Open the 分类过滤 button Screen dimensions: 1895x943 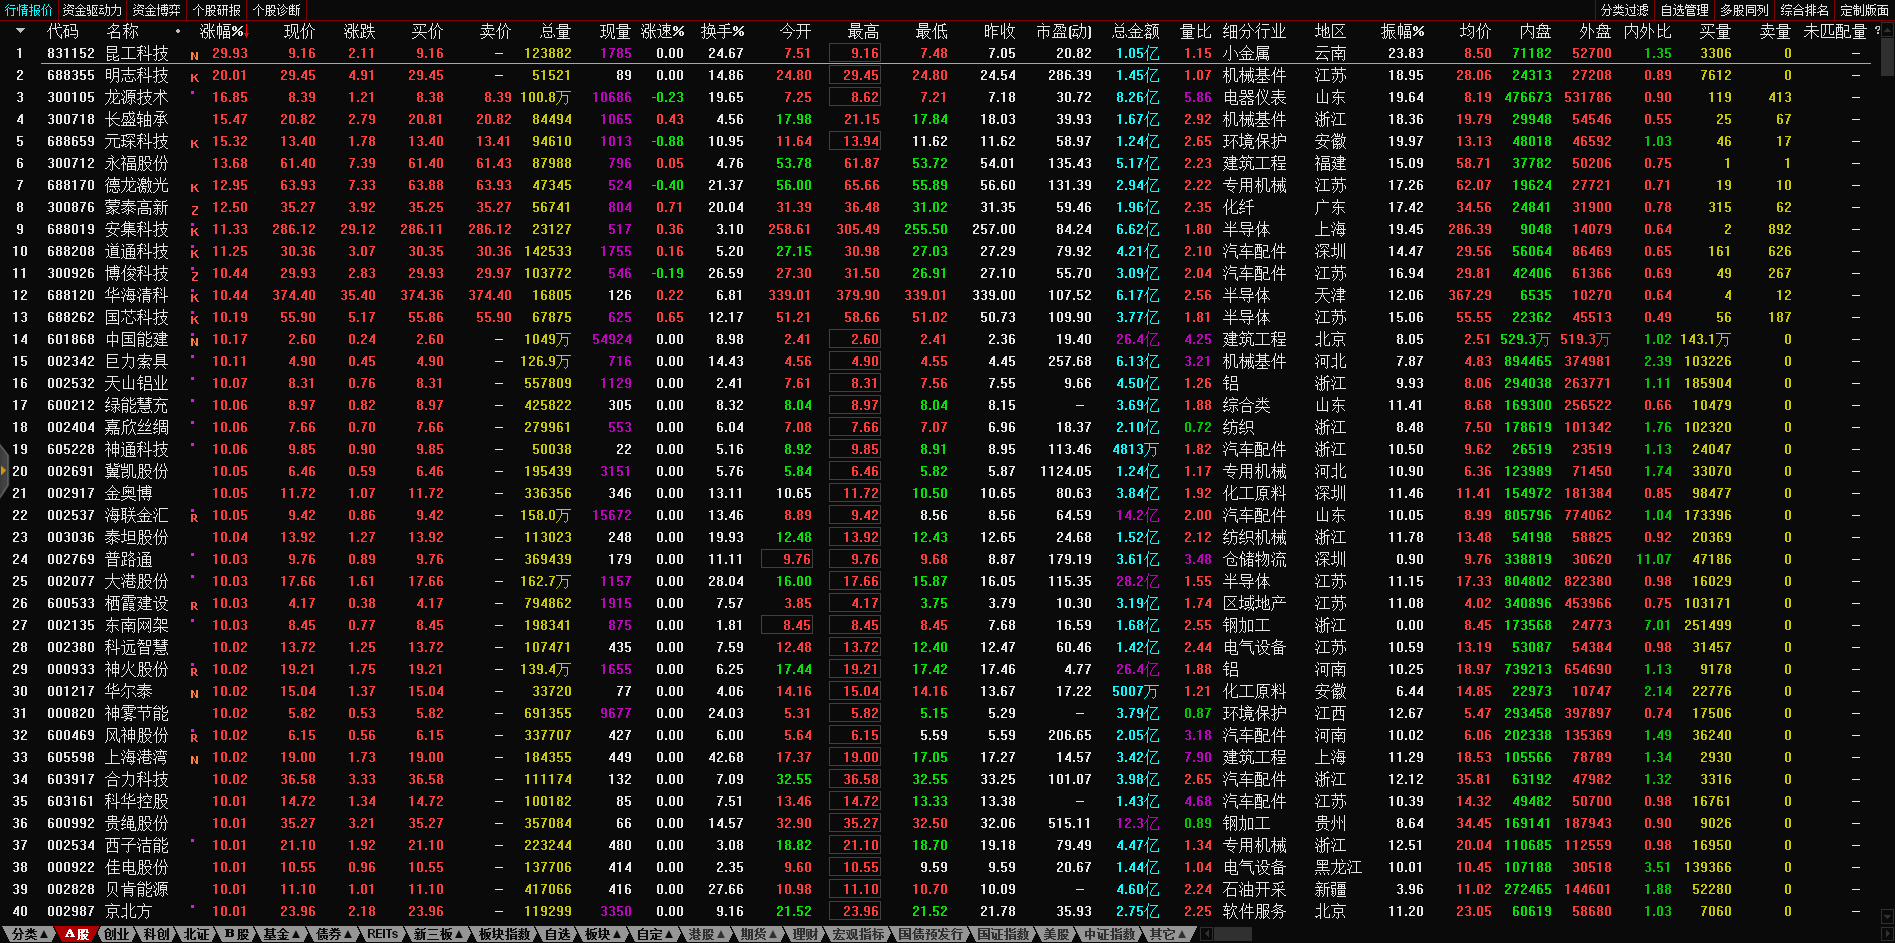click(x=1624, y=10)
